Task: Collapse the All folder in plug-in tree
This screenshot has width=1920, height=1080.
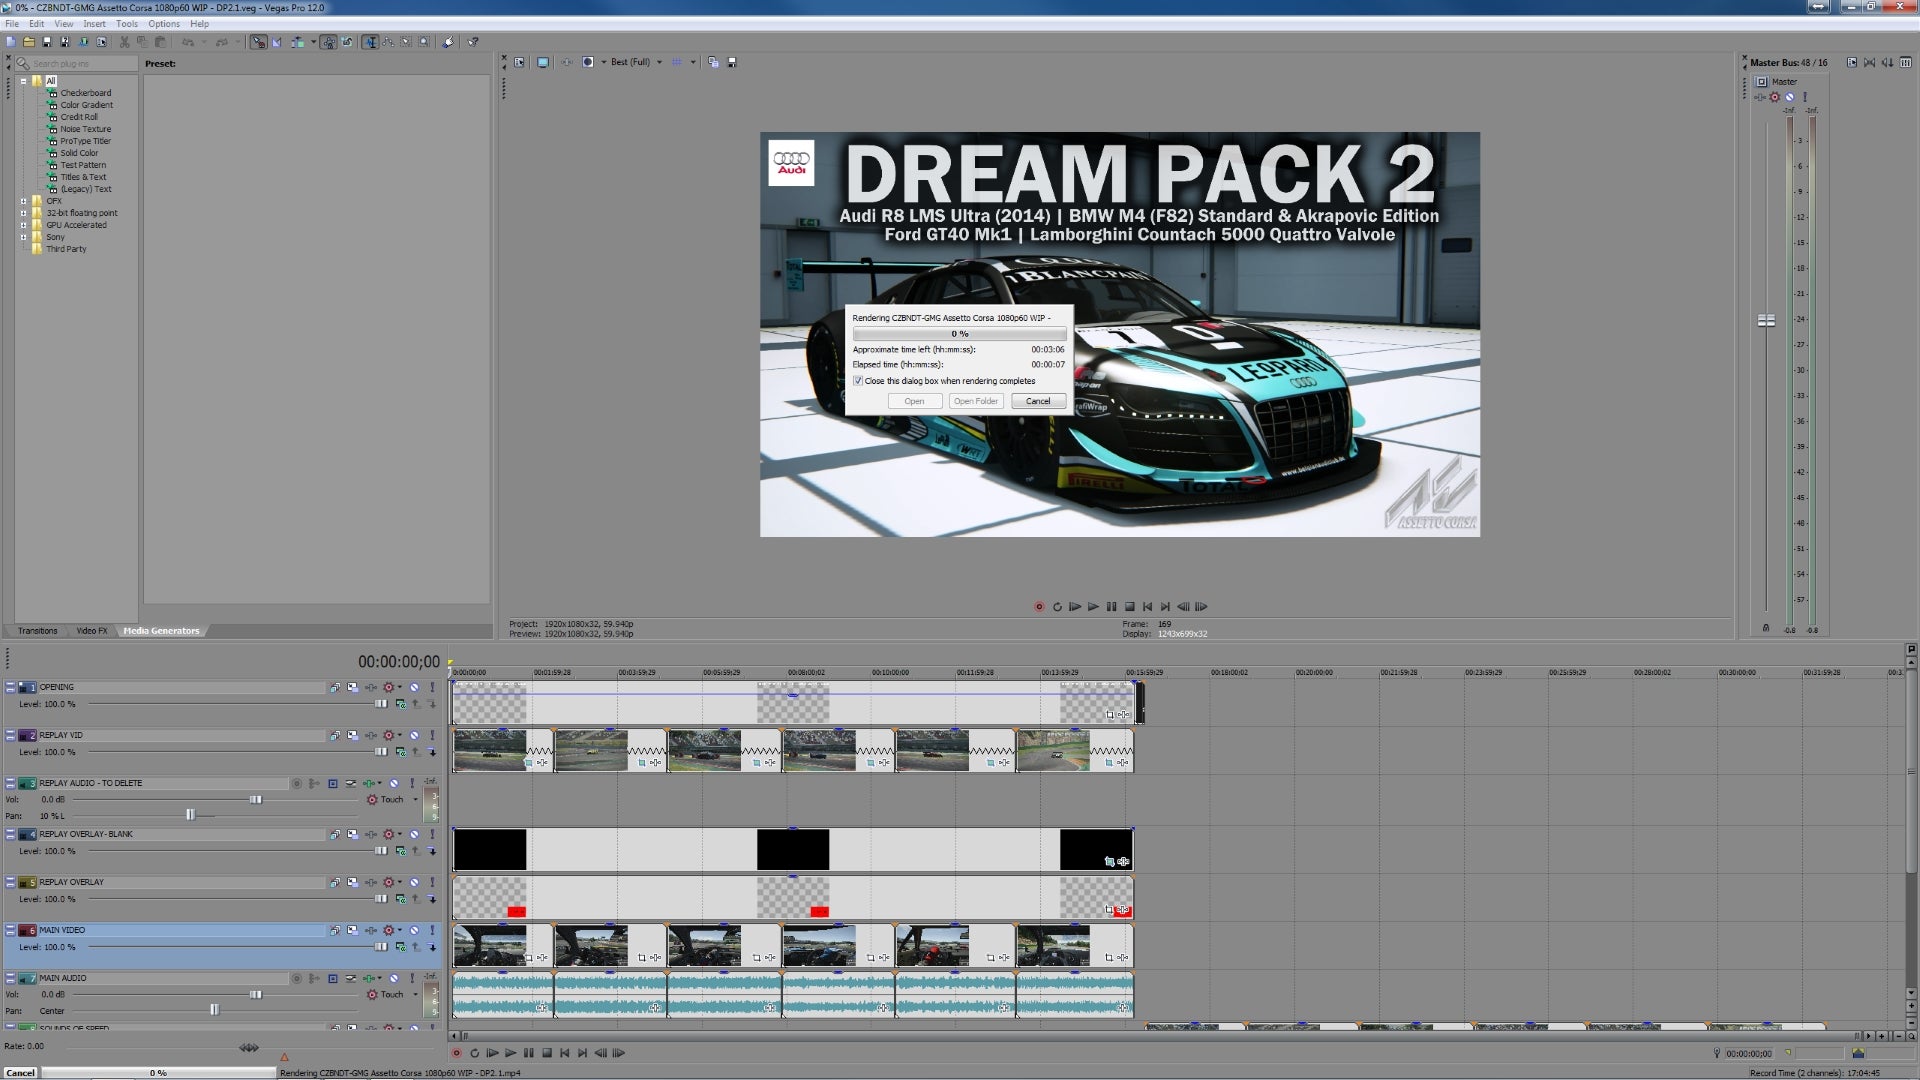Action: (23, 81)
